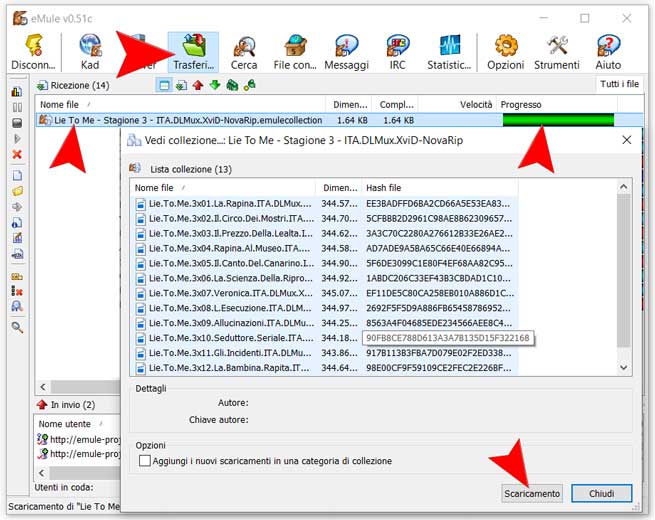Sort main list by Velocità column
The height and width of the screenshot is (520, 655).
(x=457, y=104)
